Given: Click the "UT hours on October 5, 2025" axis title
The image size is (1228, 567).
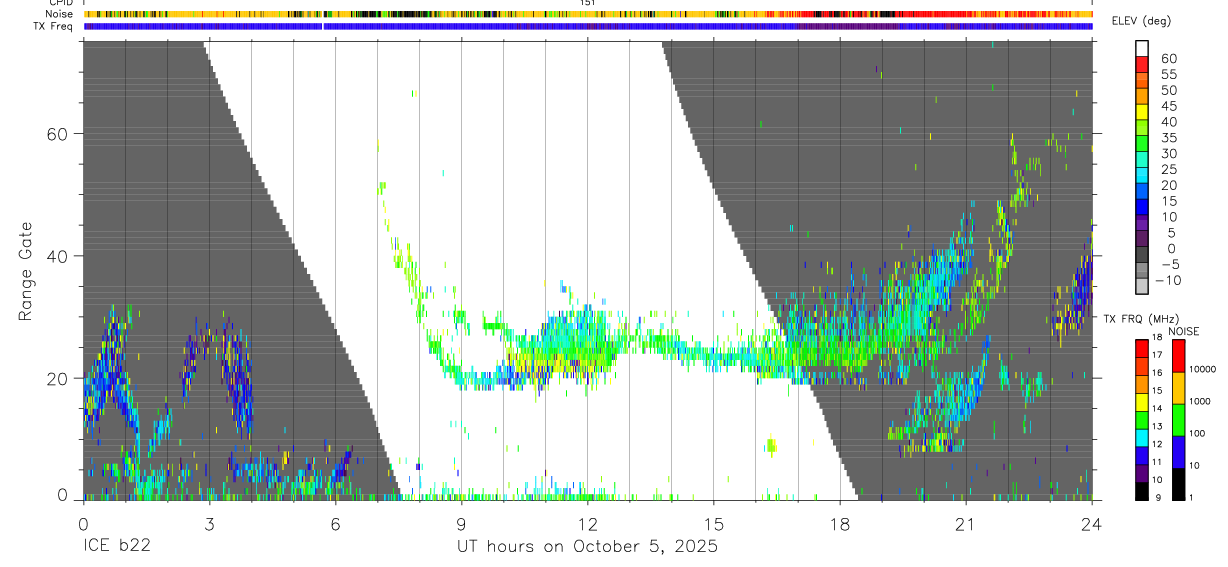Looking at the screenshot, I should tap(588, 547).
